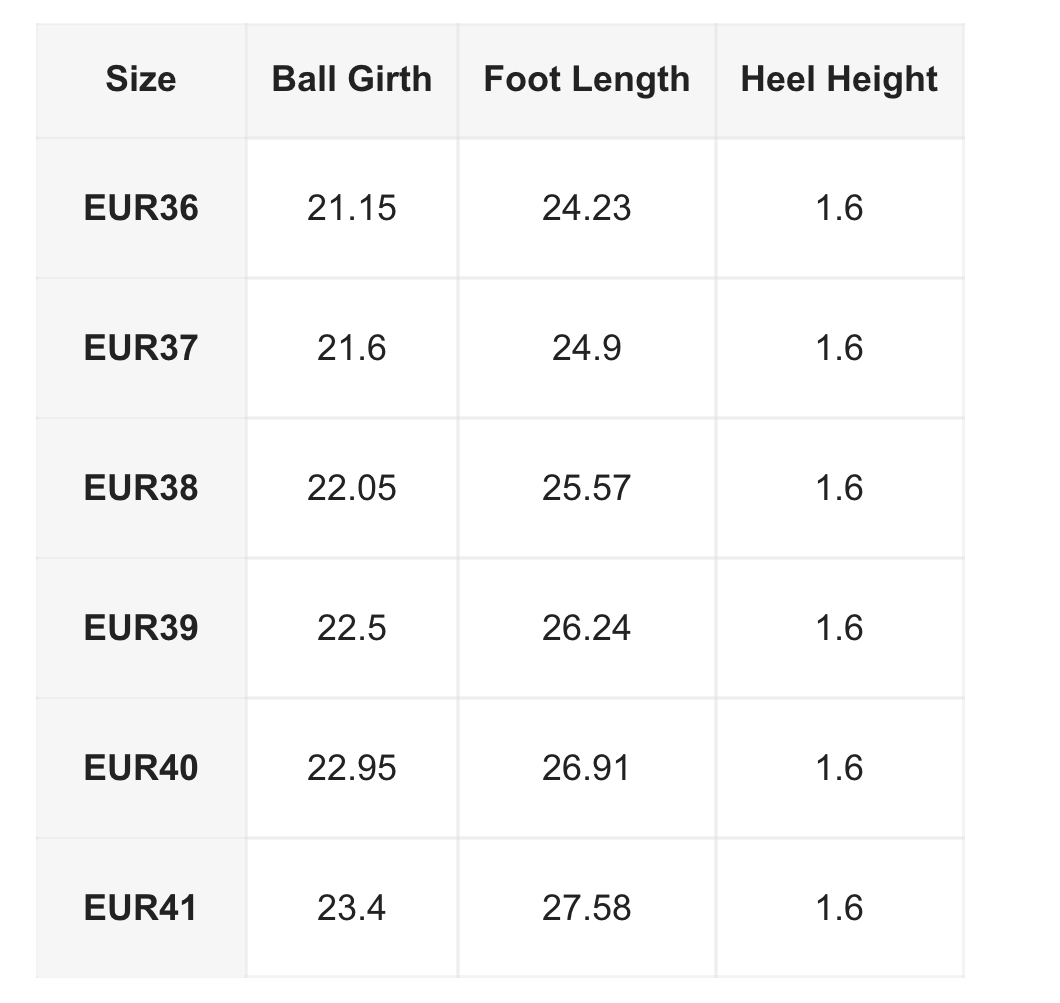Click the heel height value for EUR36
This screenshot has width=1060, height=1003.
(x=839, y=208)
